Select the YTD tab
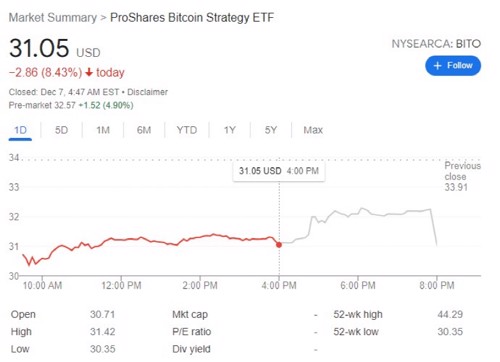Screen dimensions: 500x362 pos(187,130)
